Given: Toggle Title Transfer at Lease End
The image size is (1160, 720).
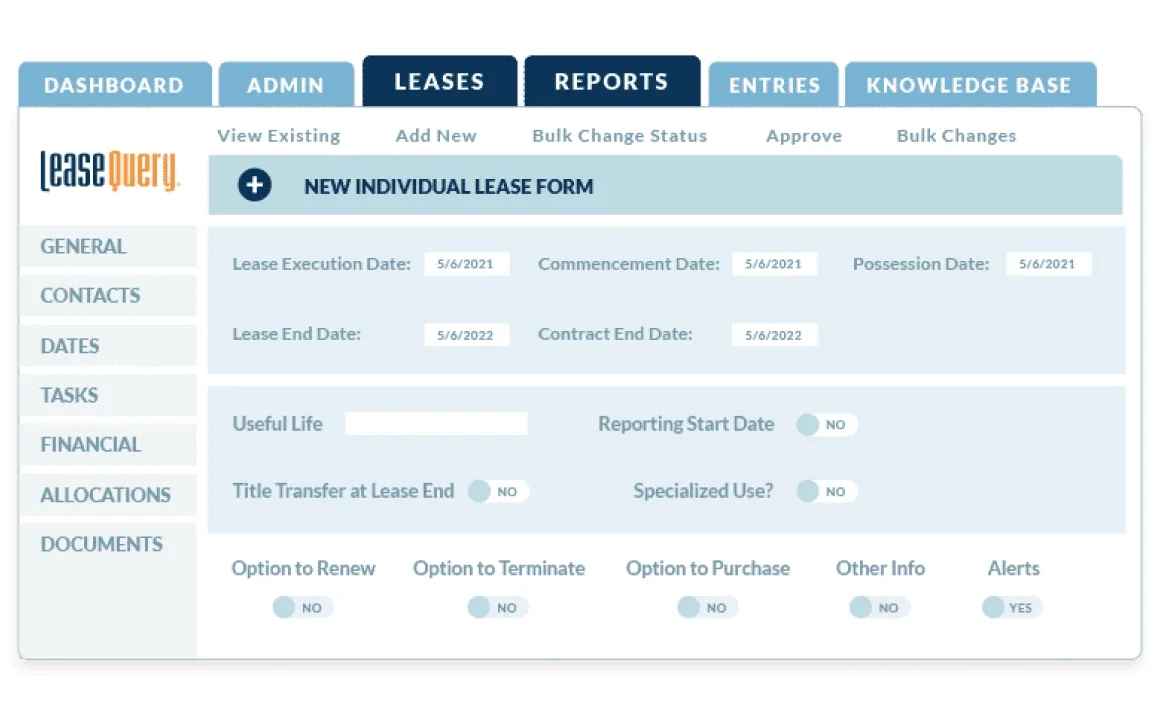Looking at the screenshot, I should [499, 491].
